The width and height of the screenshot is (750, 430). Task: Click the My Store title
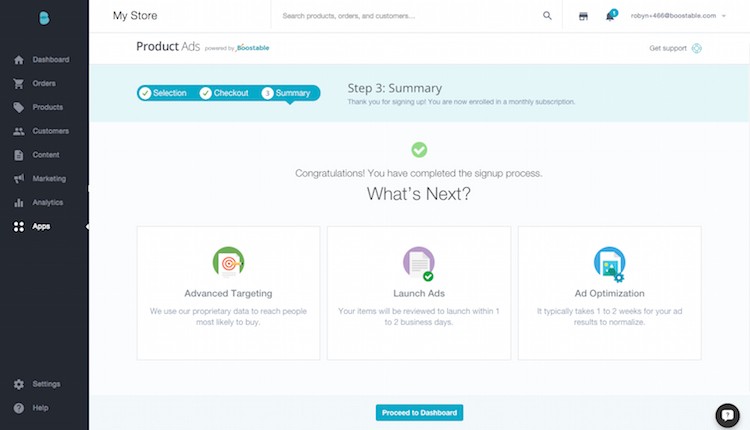pos(135,16)
